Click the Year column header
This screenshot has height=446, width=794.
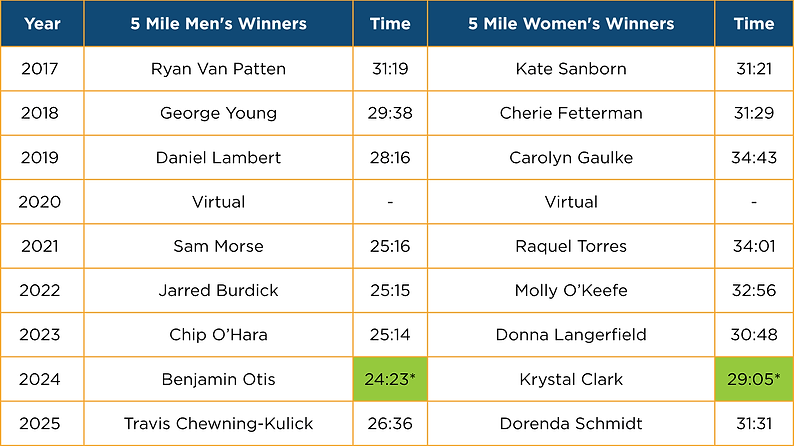[x=43, y=23]
